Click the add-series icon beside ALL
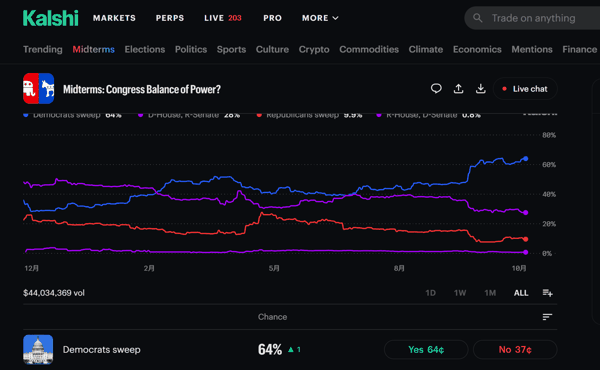The image size is (600, 370). [x=548, y=293]
